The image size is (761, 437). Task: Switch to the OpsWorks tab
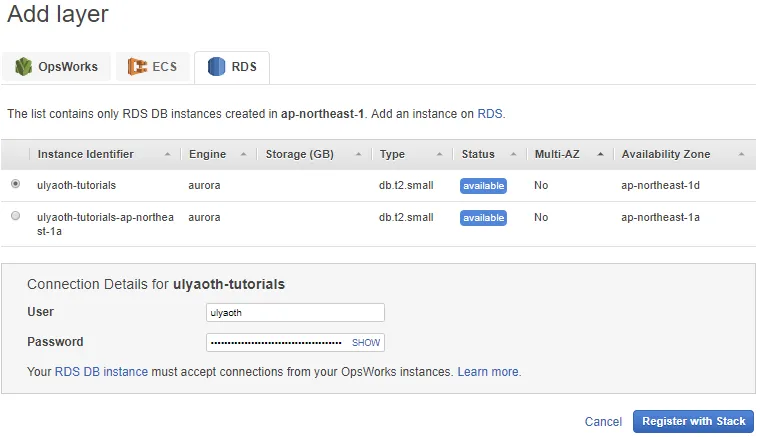point(56,67)
